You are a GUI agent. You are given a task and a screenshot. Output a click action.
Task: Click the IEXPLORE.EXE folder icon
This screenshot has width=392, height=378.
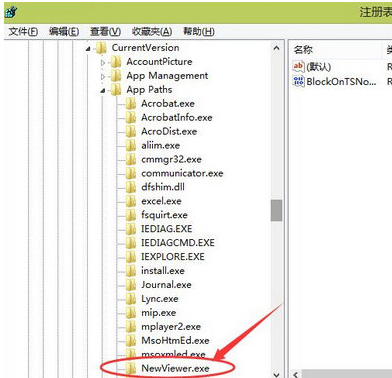[x=131, y=257]
